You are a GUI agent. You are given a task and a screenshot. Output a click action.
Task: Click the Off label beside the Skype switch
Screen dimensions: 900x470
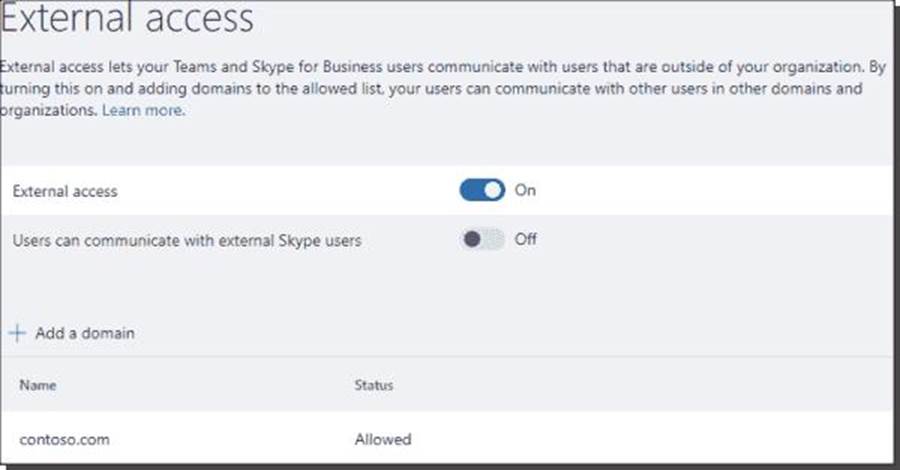tap(525, 240)
